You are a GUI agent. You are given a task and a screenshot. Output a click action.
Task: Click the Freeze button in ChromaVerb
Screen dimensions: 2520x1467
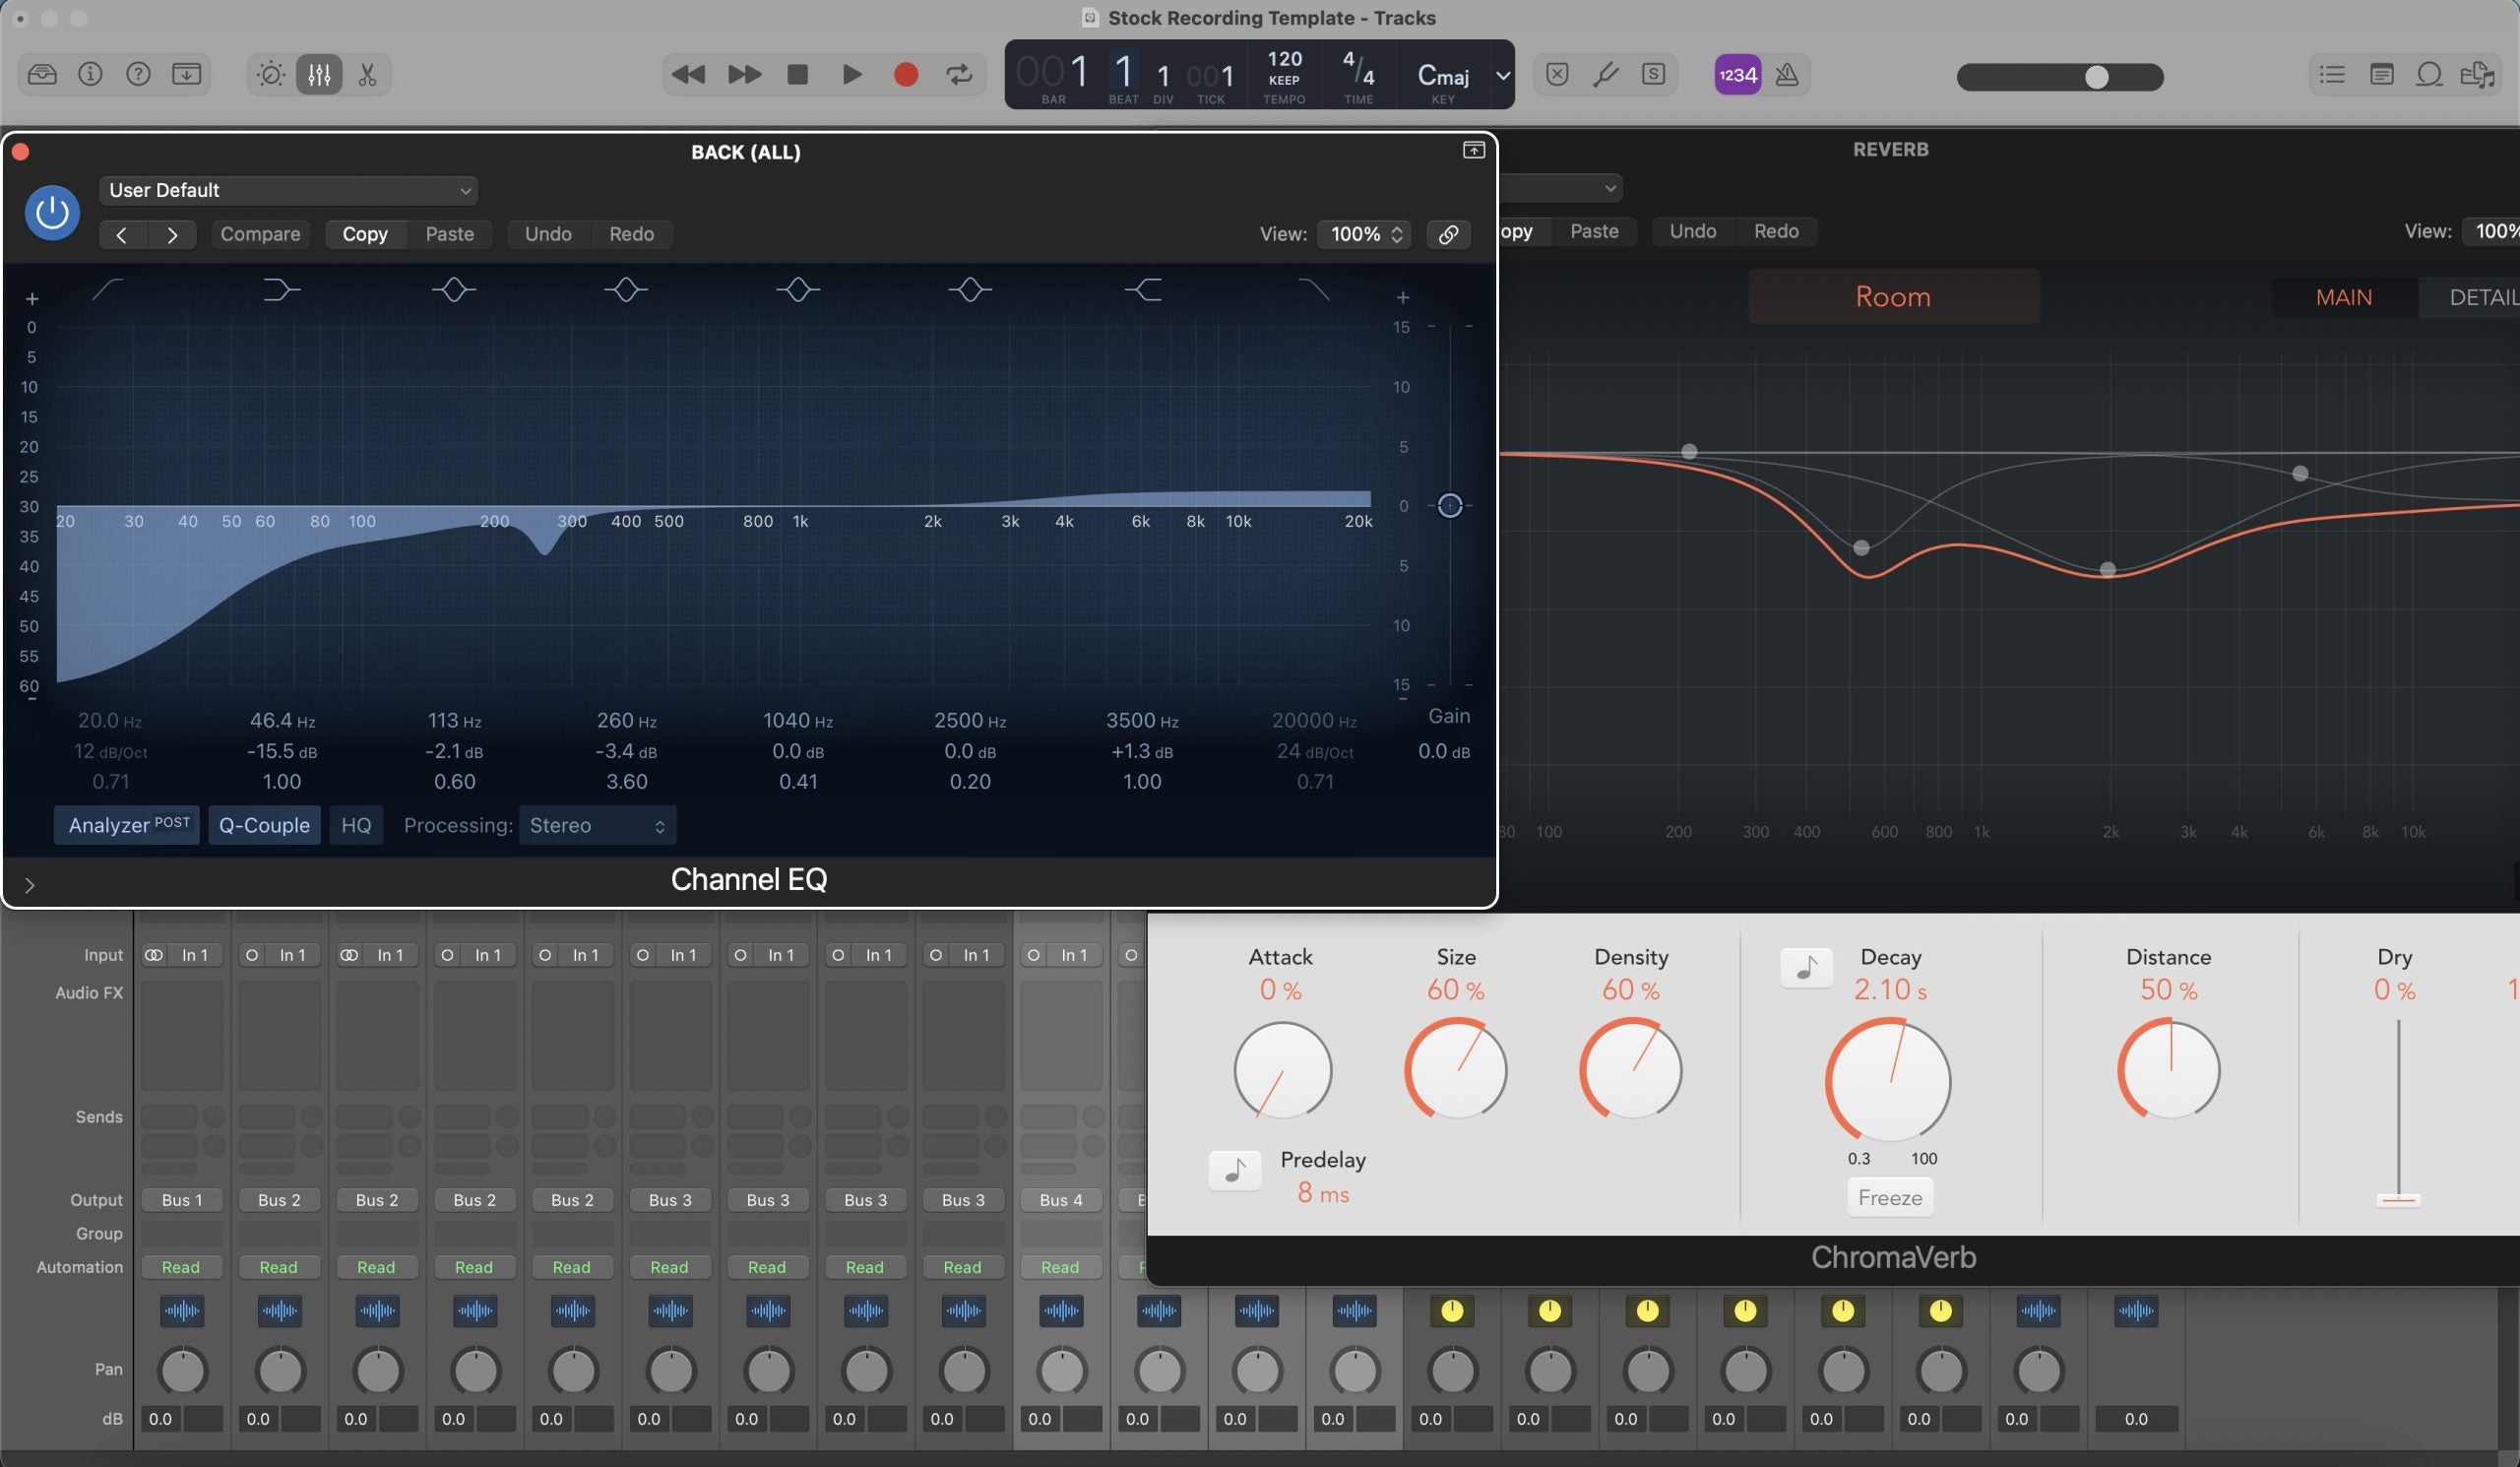1888,1197
